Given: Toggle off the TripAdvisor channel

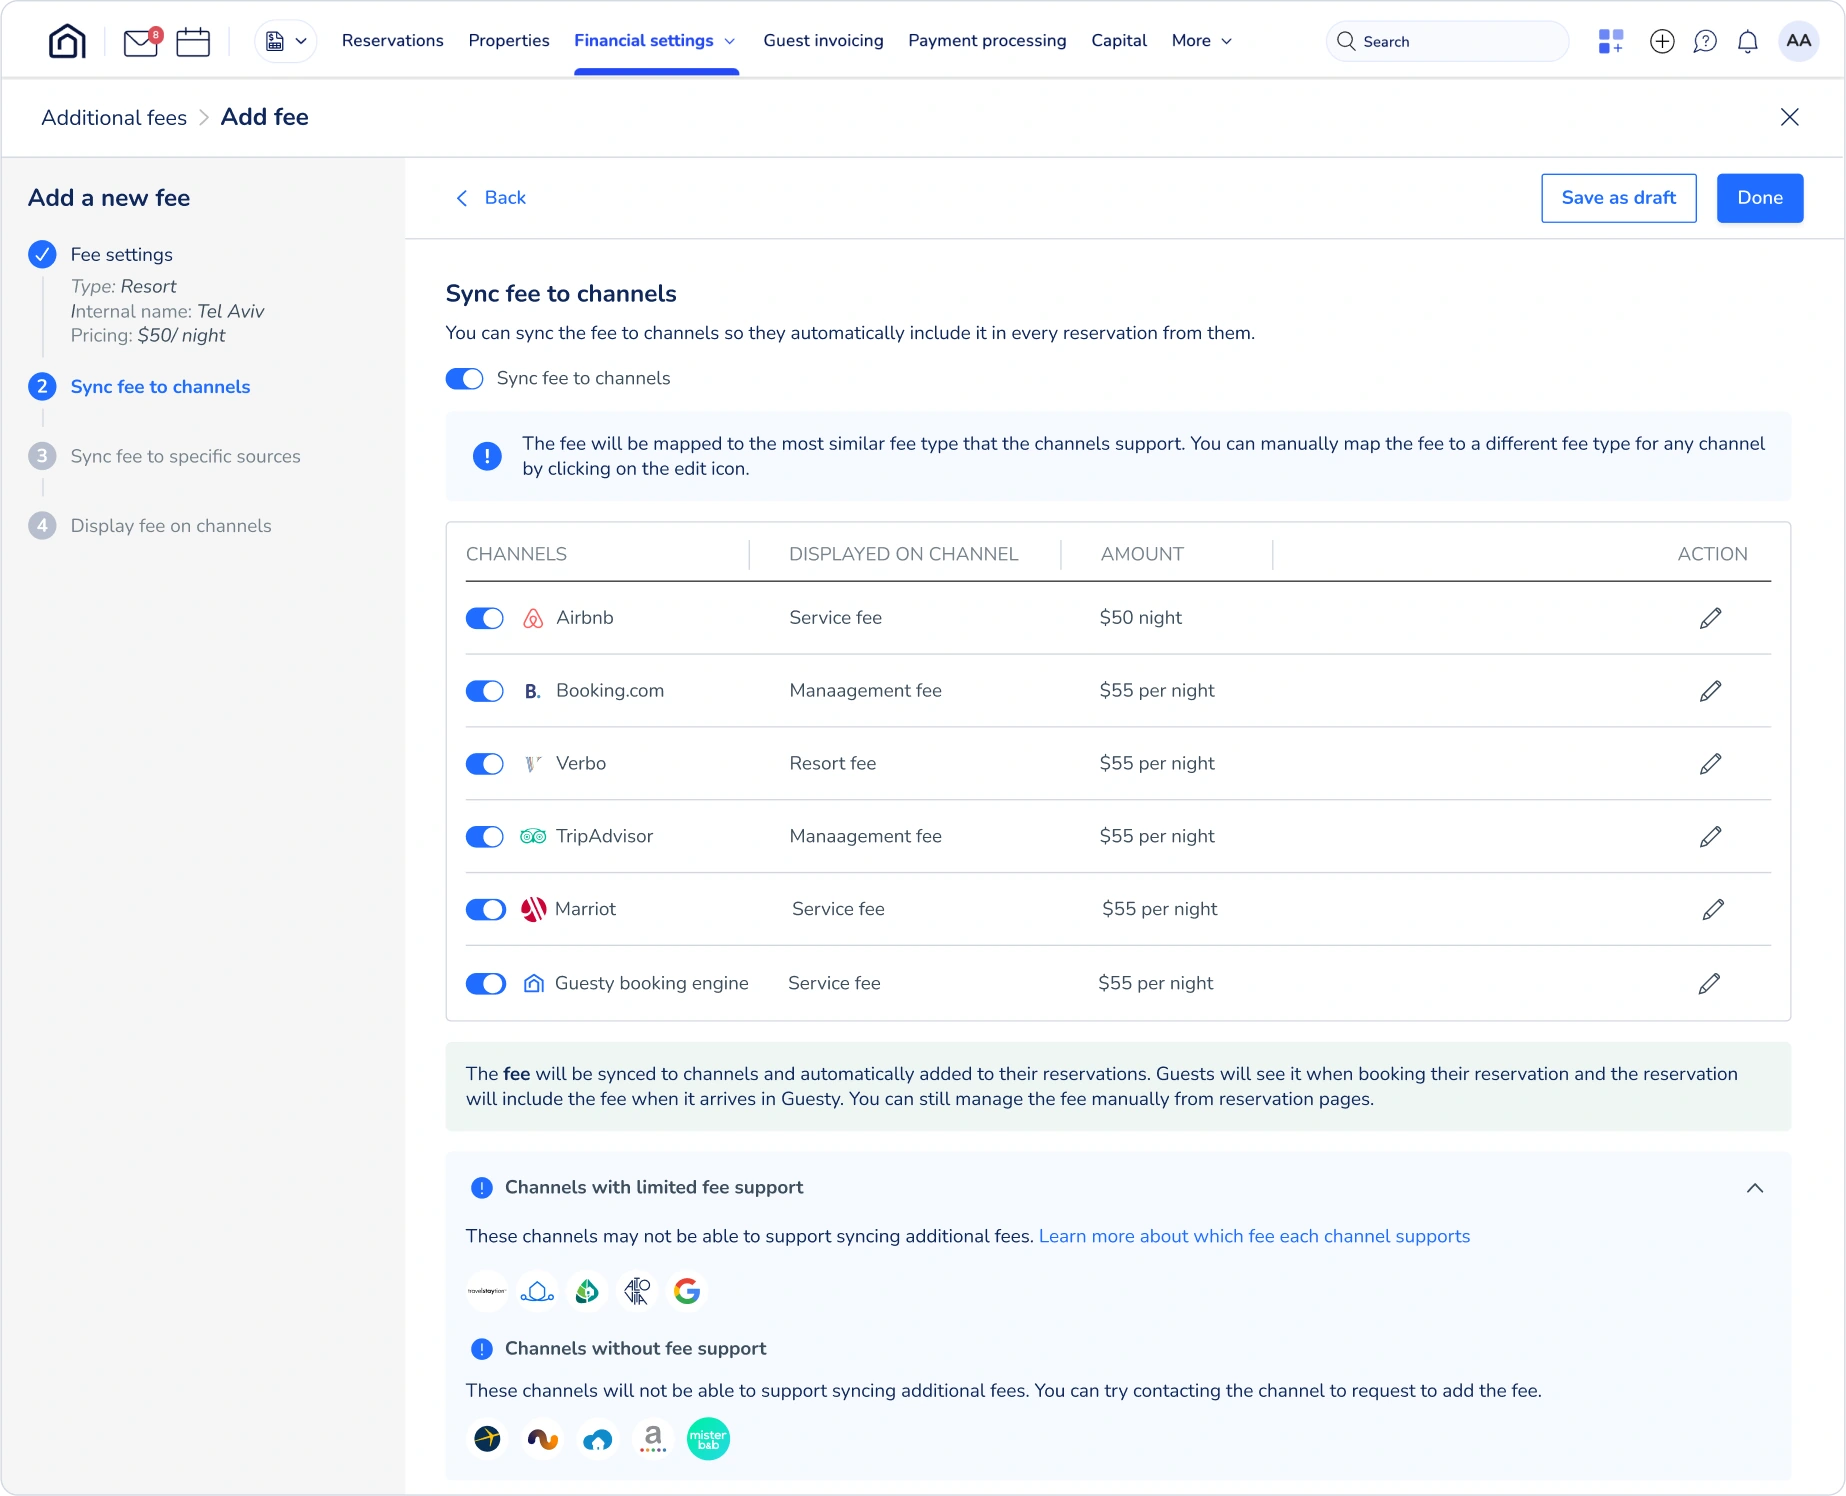Looking at the screenshot, I should [485, 836].
